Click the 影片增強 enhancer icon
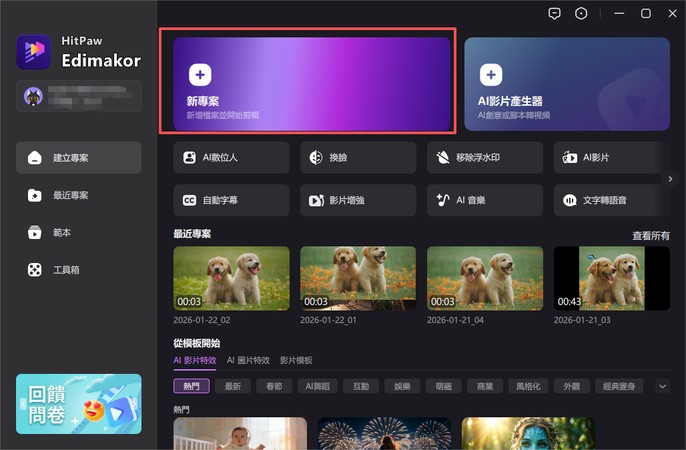 [x=316, y=200]
